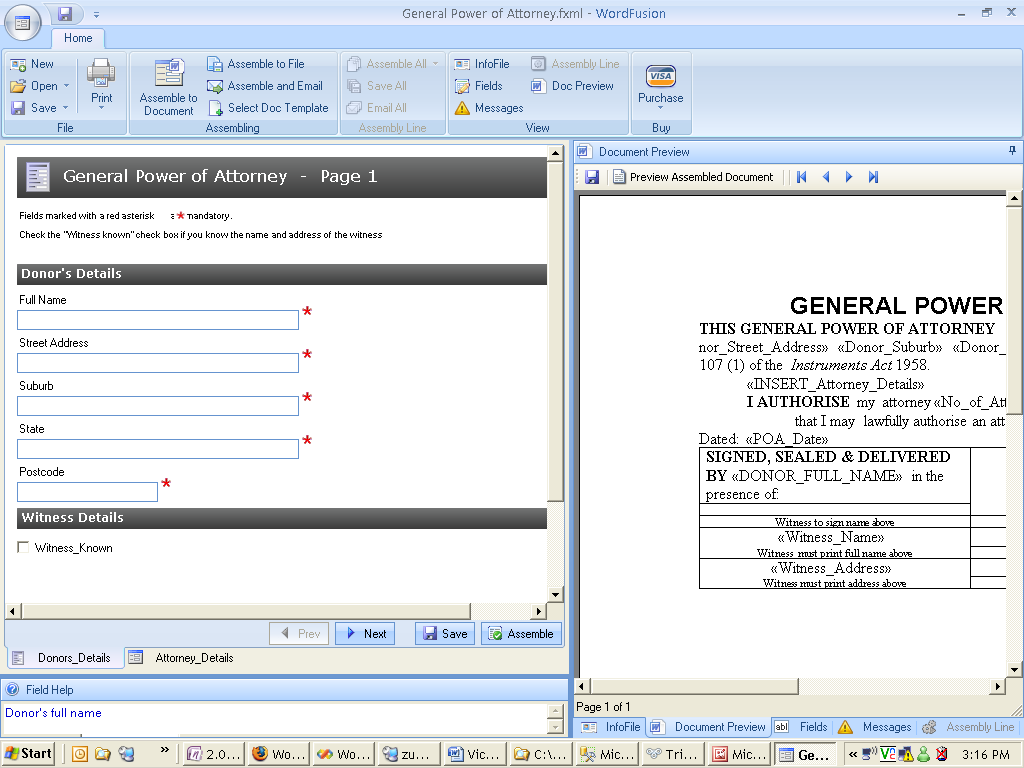Image resolution: width=1024 pixels, height=768 pixels.
Task: Switch to the Attorney_Details tab
Action: pos(182,658)
